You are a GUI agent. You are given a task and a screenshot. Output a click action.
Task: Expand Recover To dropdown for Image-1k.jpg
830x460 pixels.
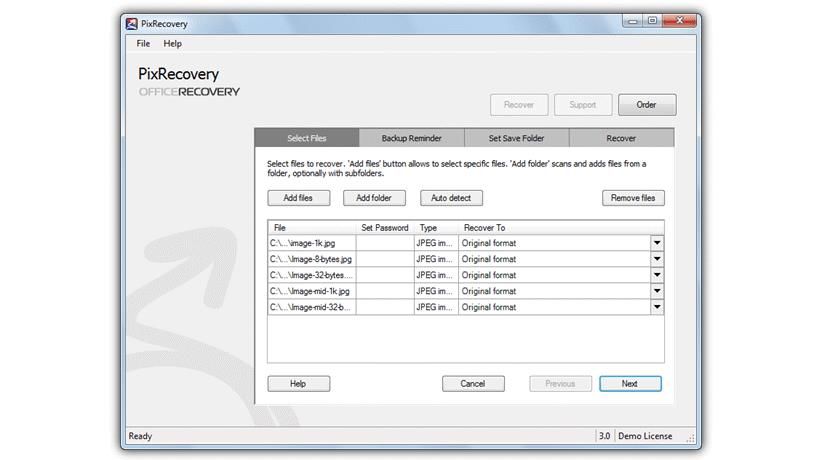657,243
